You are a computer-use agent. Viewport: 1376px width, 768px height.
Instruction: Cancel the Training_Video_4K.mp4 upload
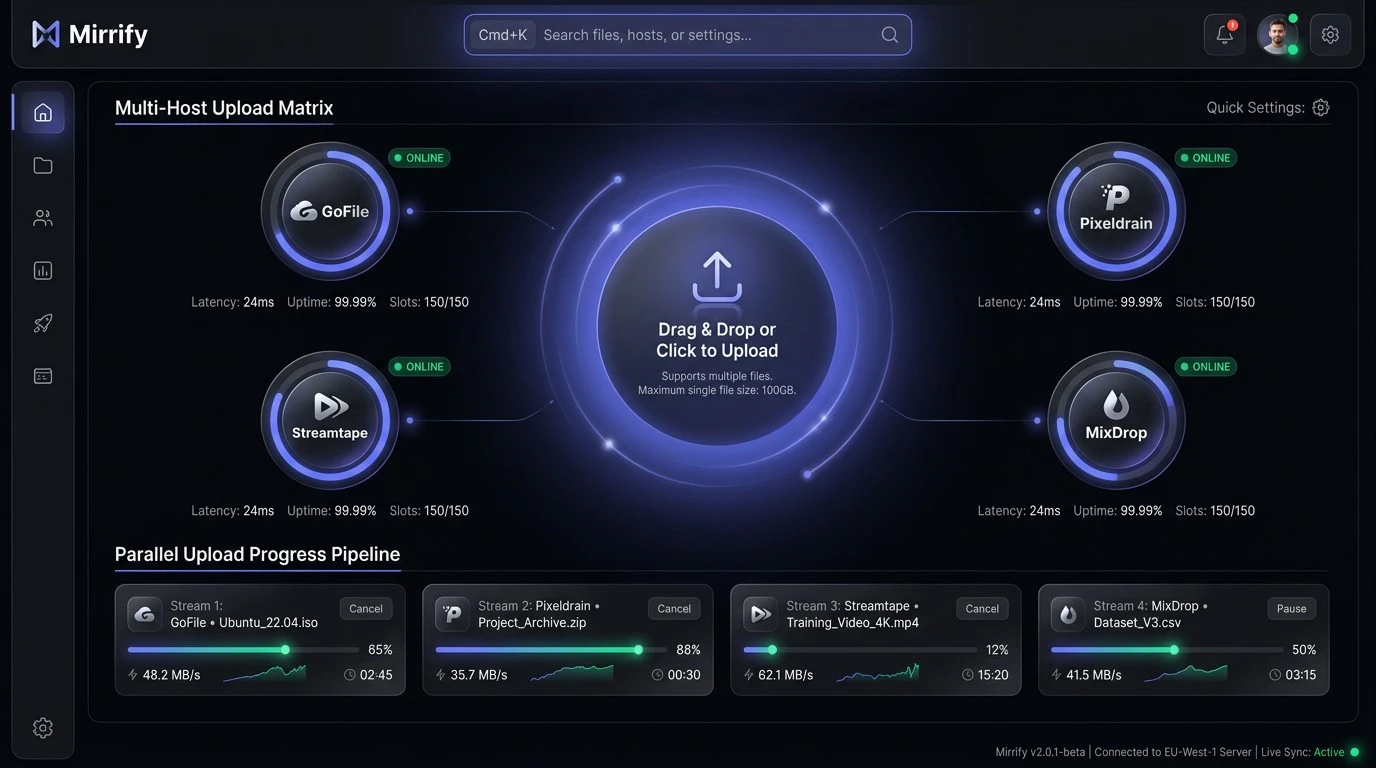click(x=982, y=609)
